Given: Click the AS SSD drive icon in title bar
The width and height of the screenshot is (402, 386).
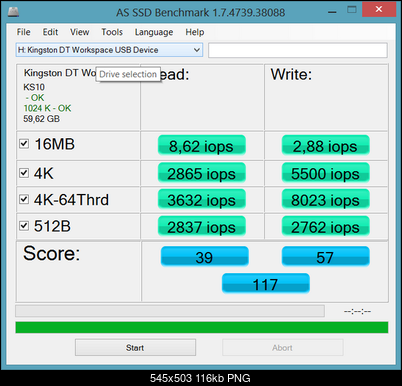Looking at the screenshot, I should pos(13,12).
